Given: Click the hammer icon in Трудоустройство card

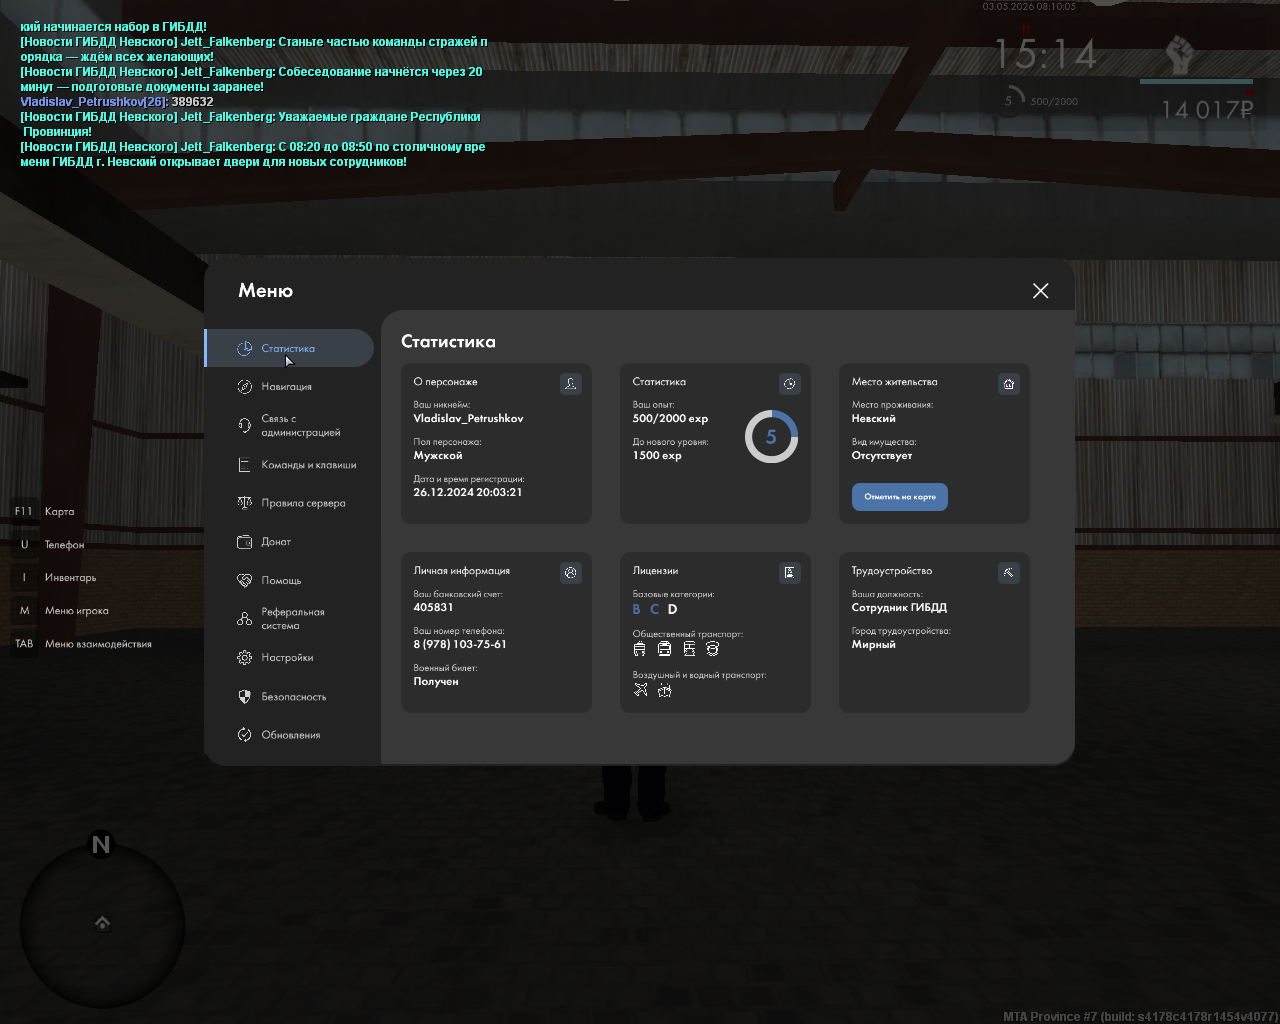Looking at the screenshot, I should pyautogui.click(x=1009, y=573).
